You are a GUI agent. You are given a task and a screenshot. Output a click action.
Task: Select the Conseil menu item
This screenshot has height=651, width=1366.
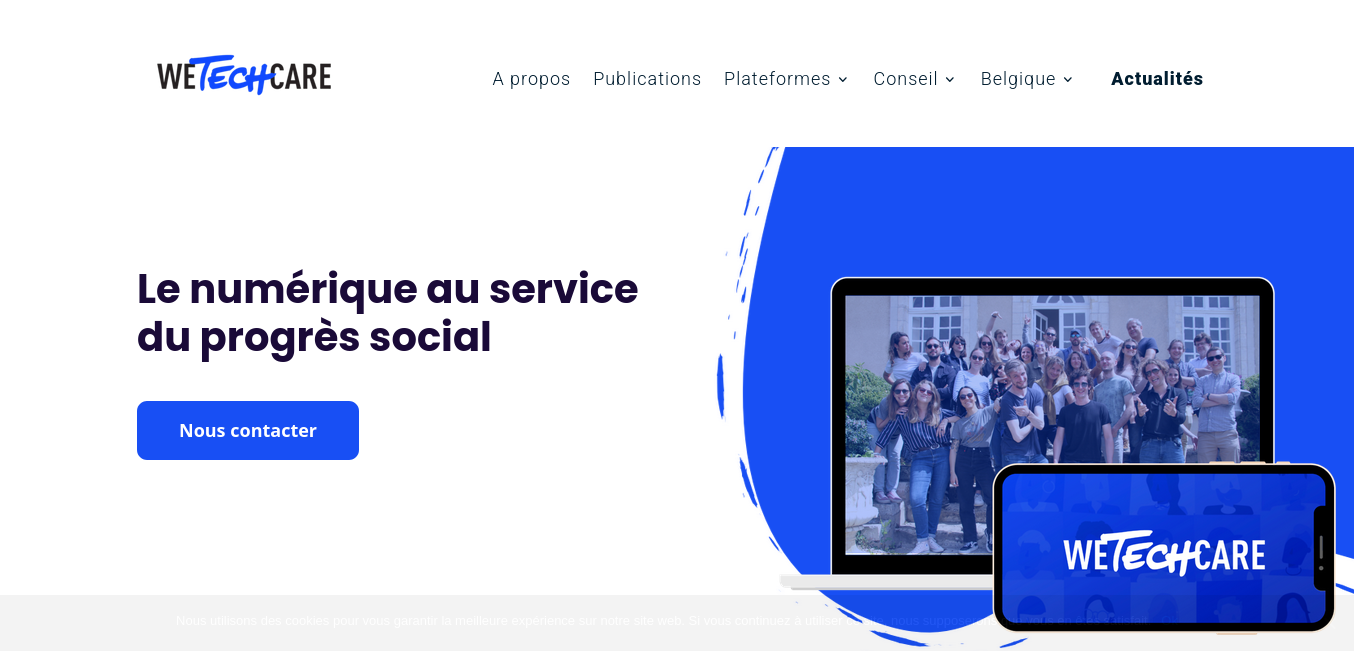pos(905,79)
